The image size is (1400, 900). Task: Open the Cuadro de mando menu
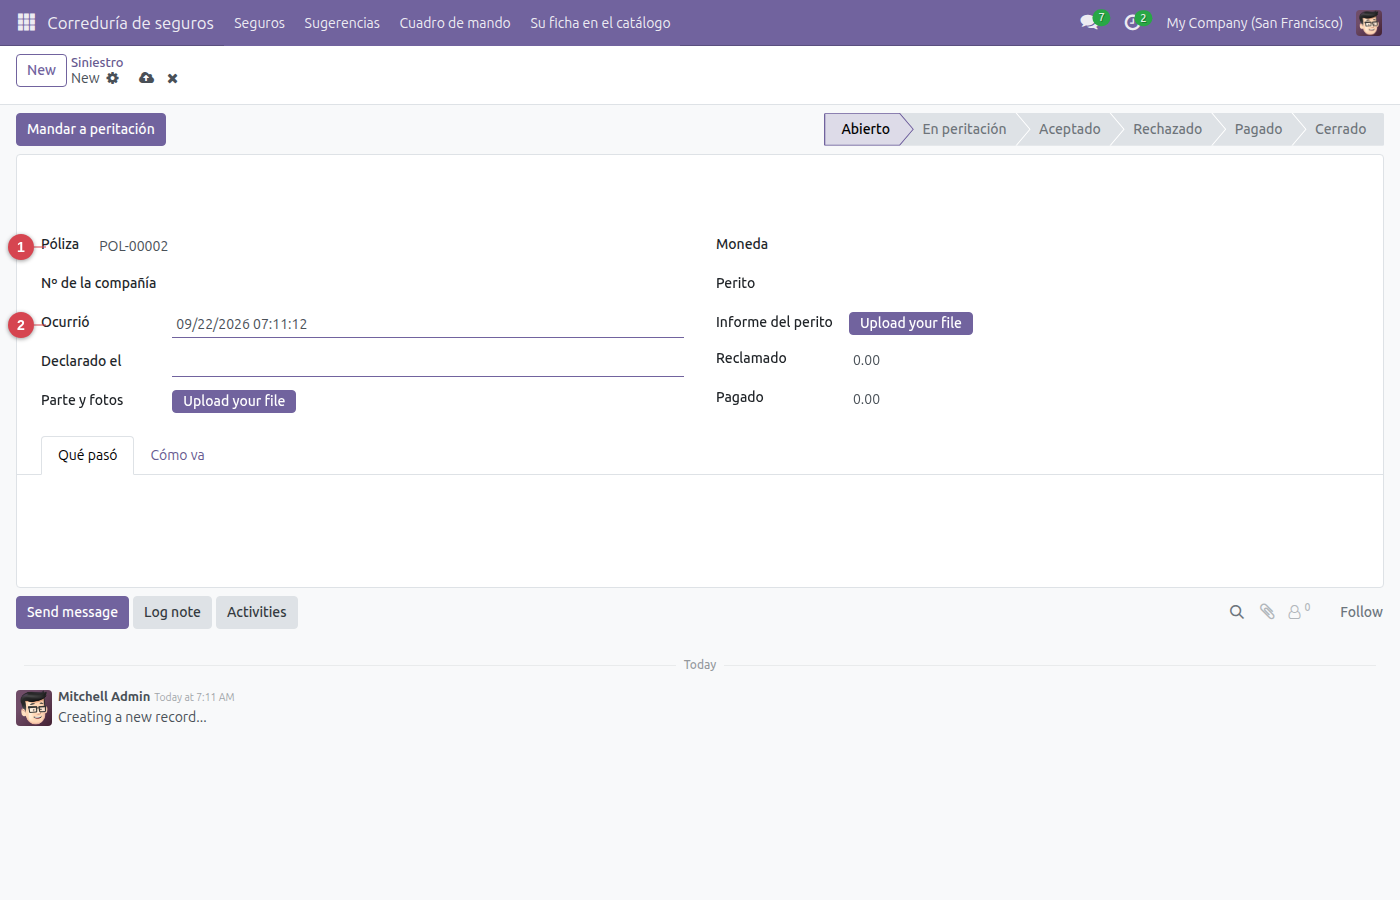[455, 22]
